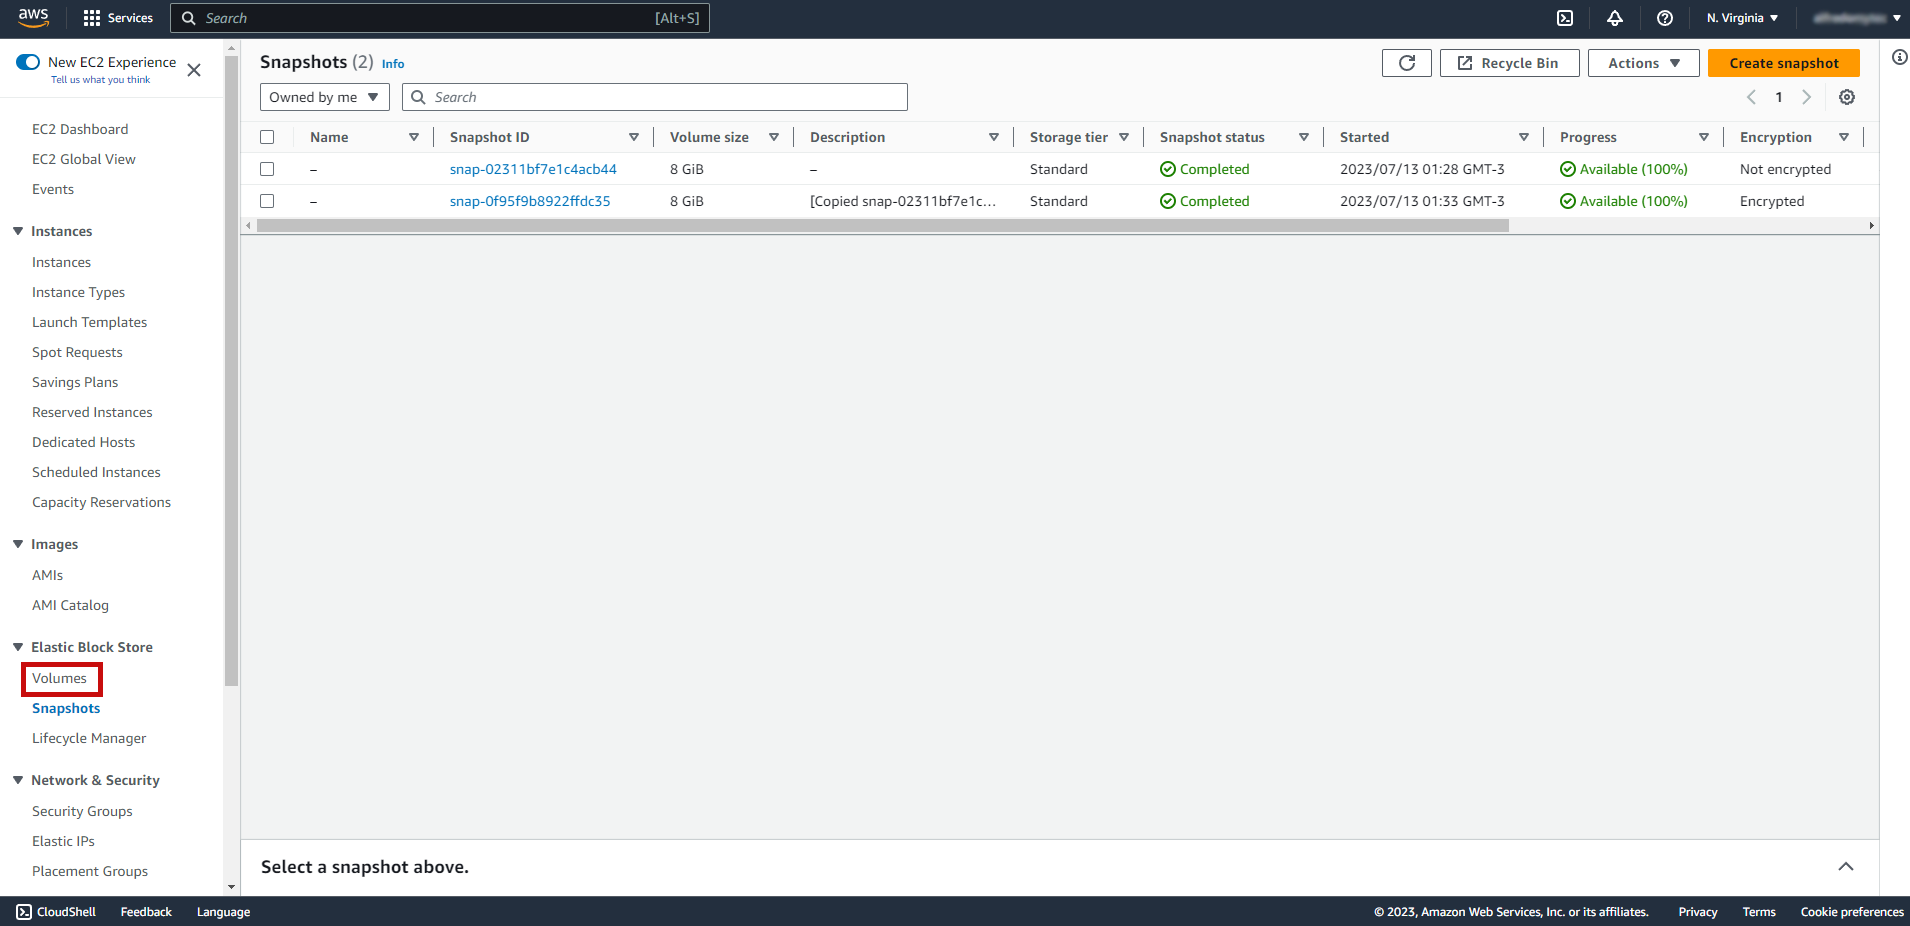Toggle New EC2 Experience switch
1910x926 pixels.
(28, 62)
